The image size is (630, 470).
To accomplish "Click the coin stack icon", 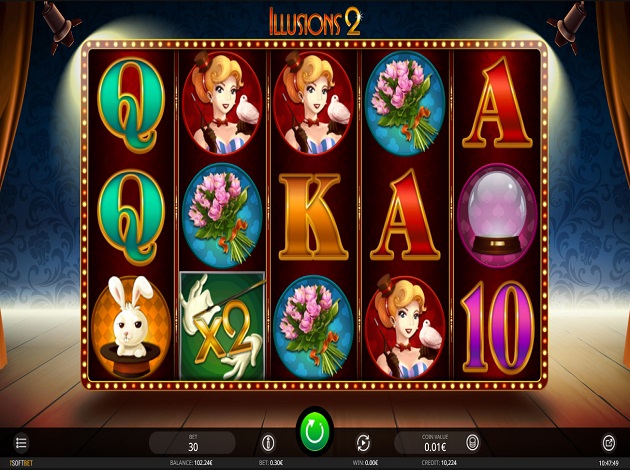I will [x=472, y=442].
